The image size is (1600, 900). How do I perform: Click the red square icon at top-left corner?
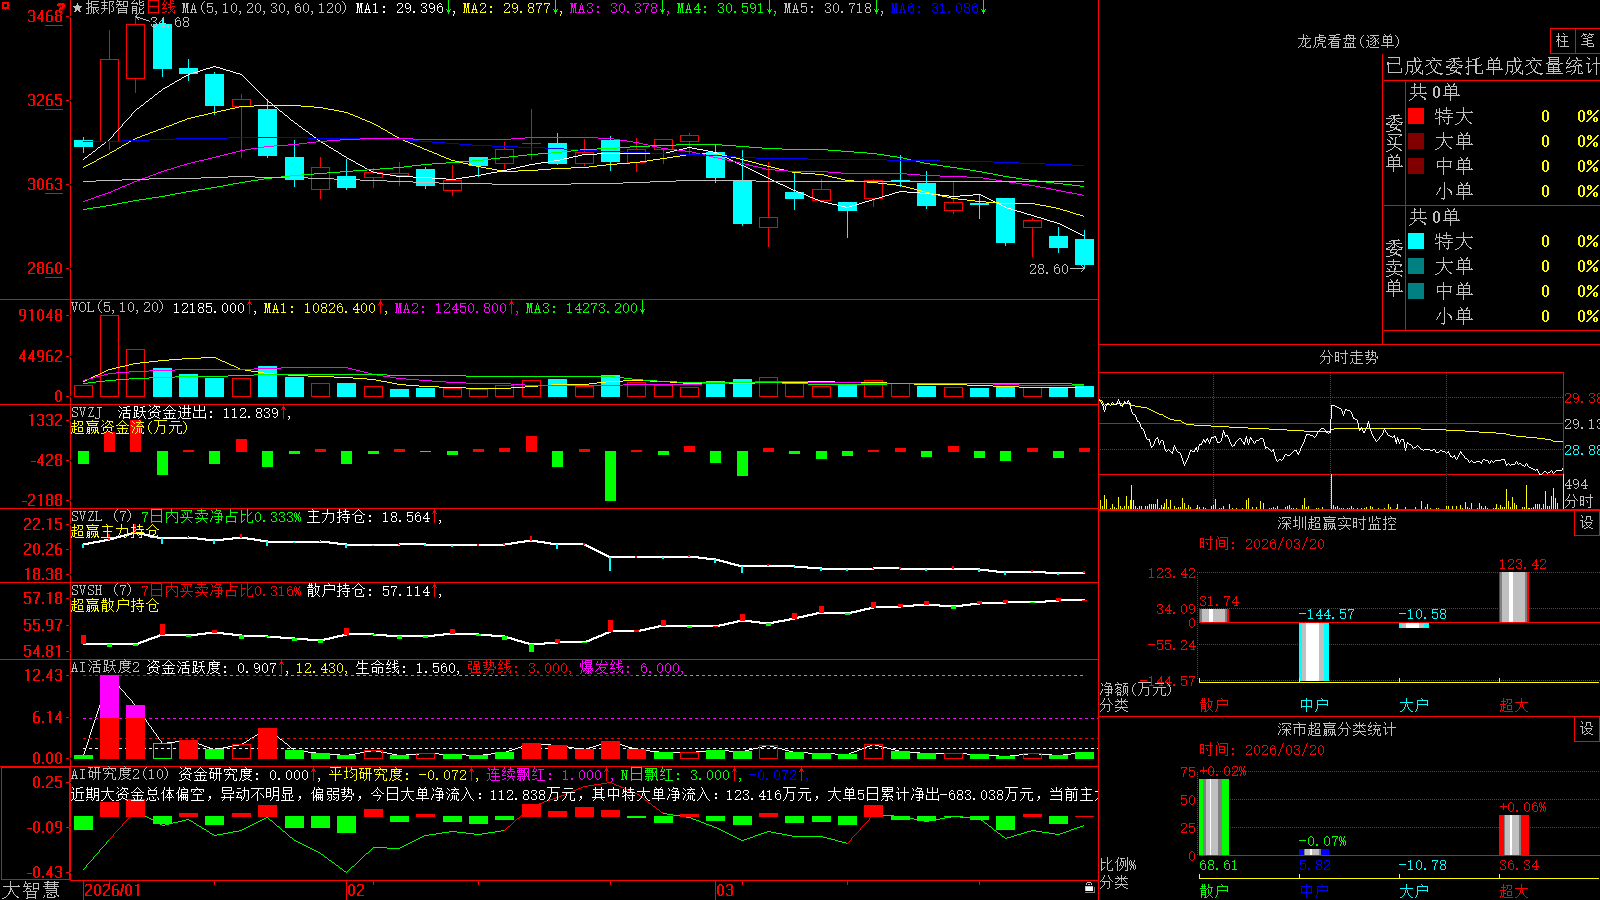coord(5,6)
